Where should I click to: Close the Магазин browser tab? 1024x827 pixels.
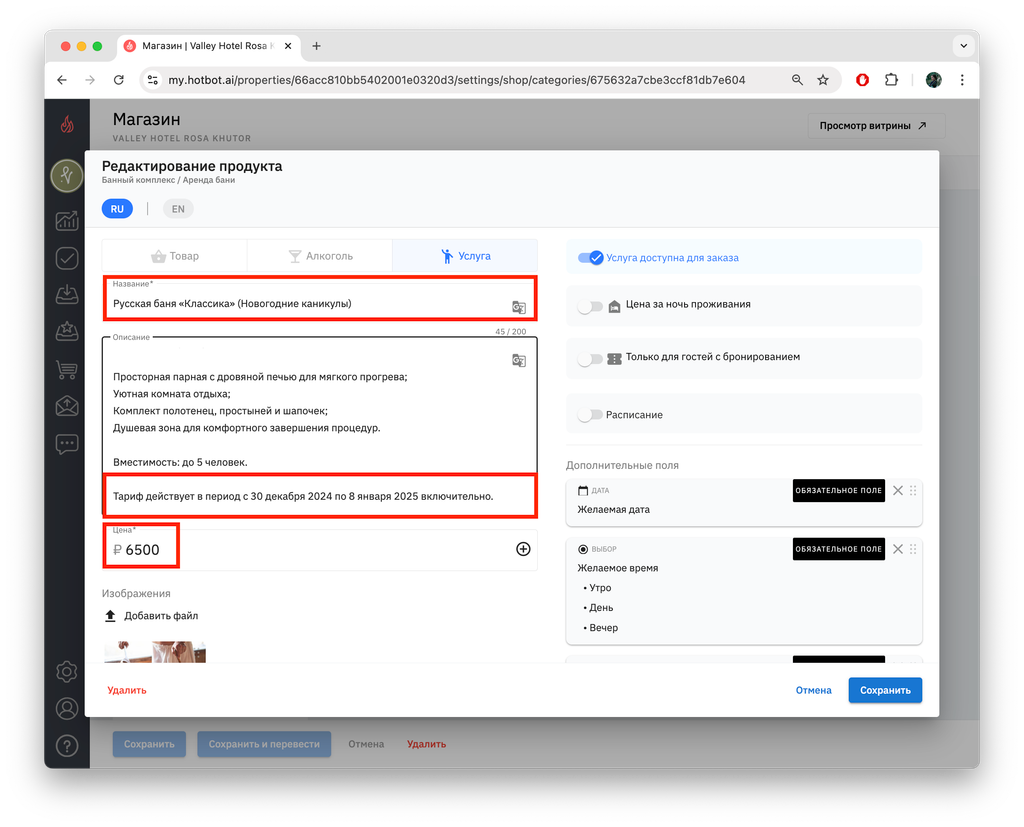(288, 46)
